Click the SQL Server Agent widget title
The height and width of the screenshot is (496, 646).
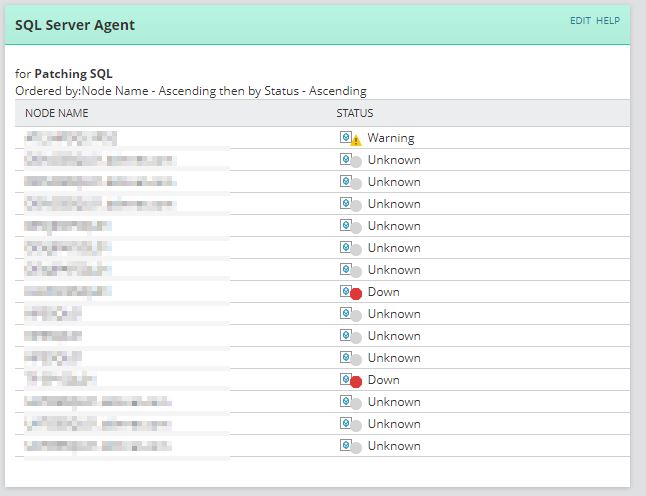click(75, 25)
